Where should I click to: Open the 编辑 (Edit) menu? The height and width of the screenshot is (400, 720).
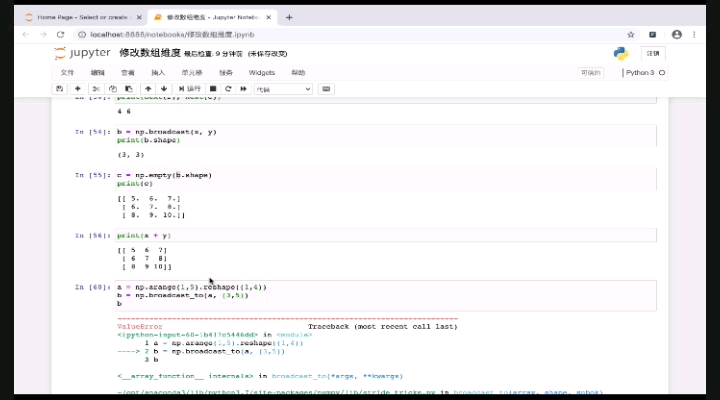pos(97,73)
